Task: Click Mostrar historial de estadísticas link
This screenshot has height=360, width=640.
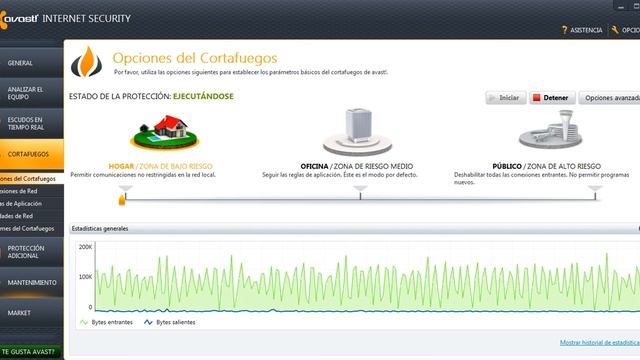Action: (600, 342)
